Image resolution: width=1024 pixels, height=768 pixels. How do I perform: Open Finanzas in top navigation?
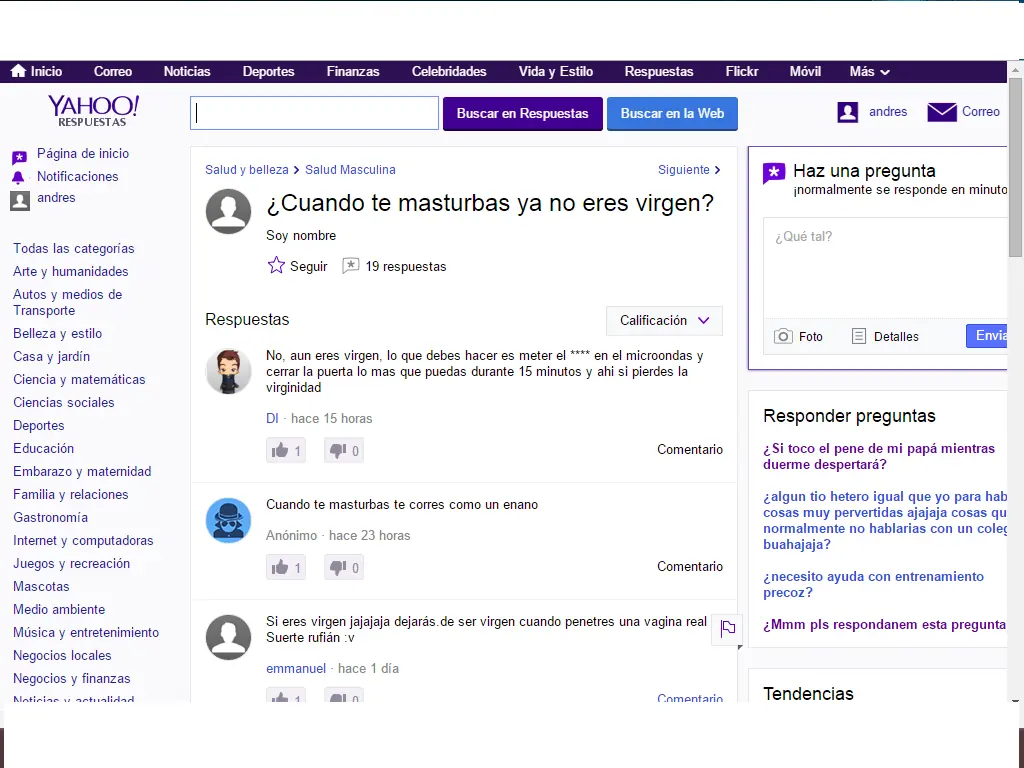point(353,72)
